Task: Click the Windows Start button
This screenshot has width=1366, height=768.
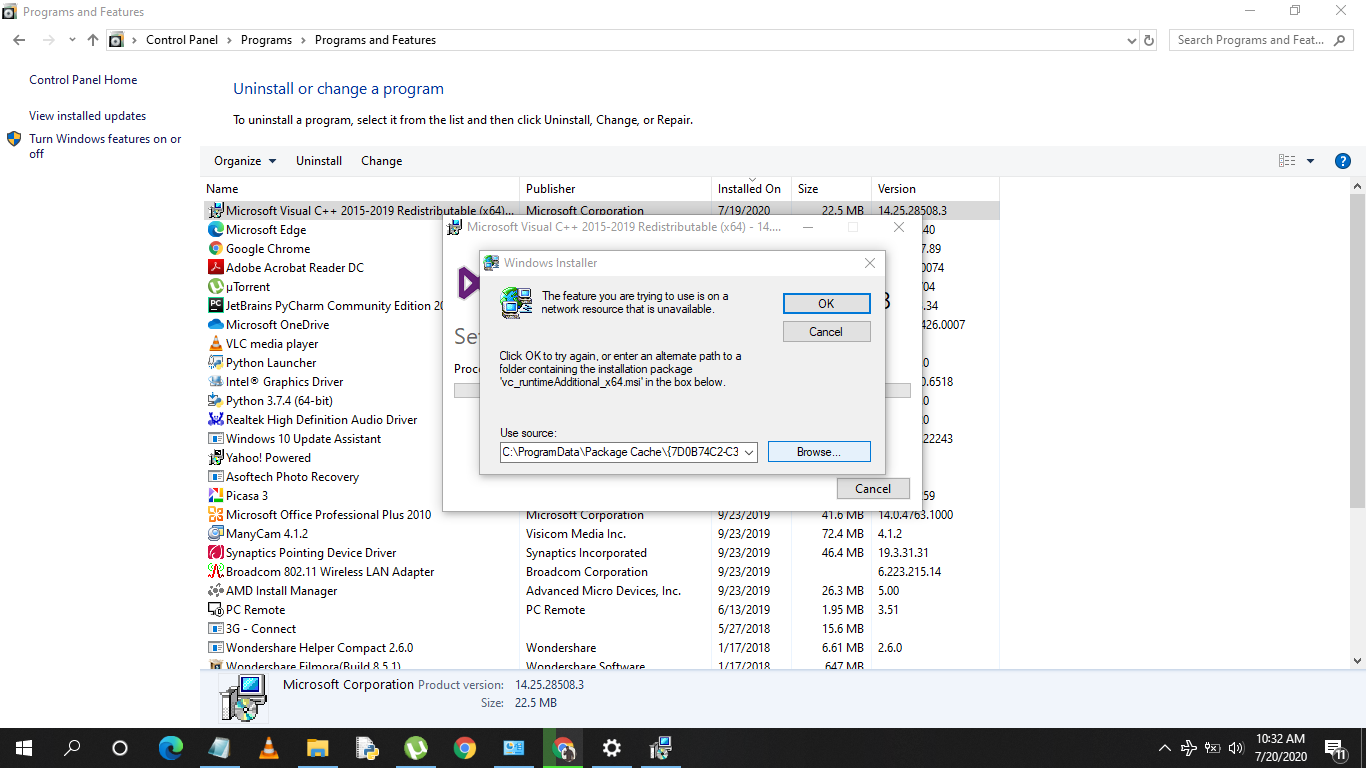Action: pos(24,748)
